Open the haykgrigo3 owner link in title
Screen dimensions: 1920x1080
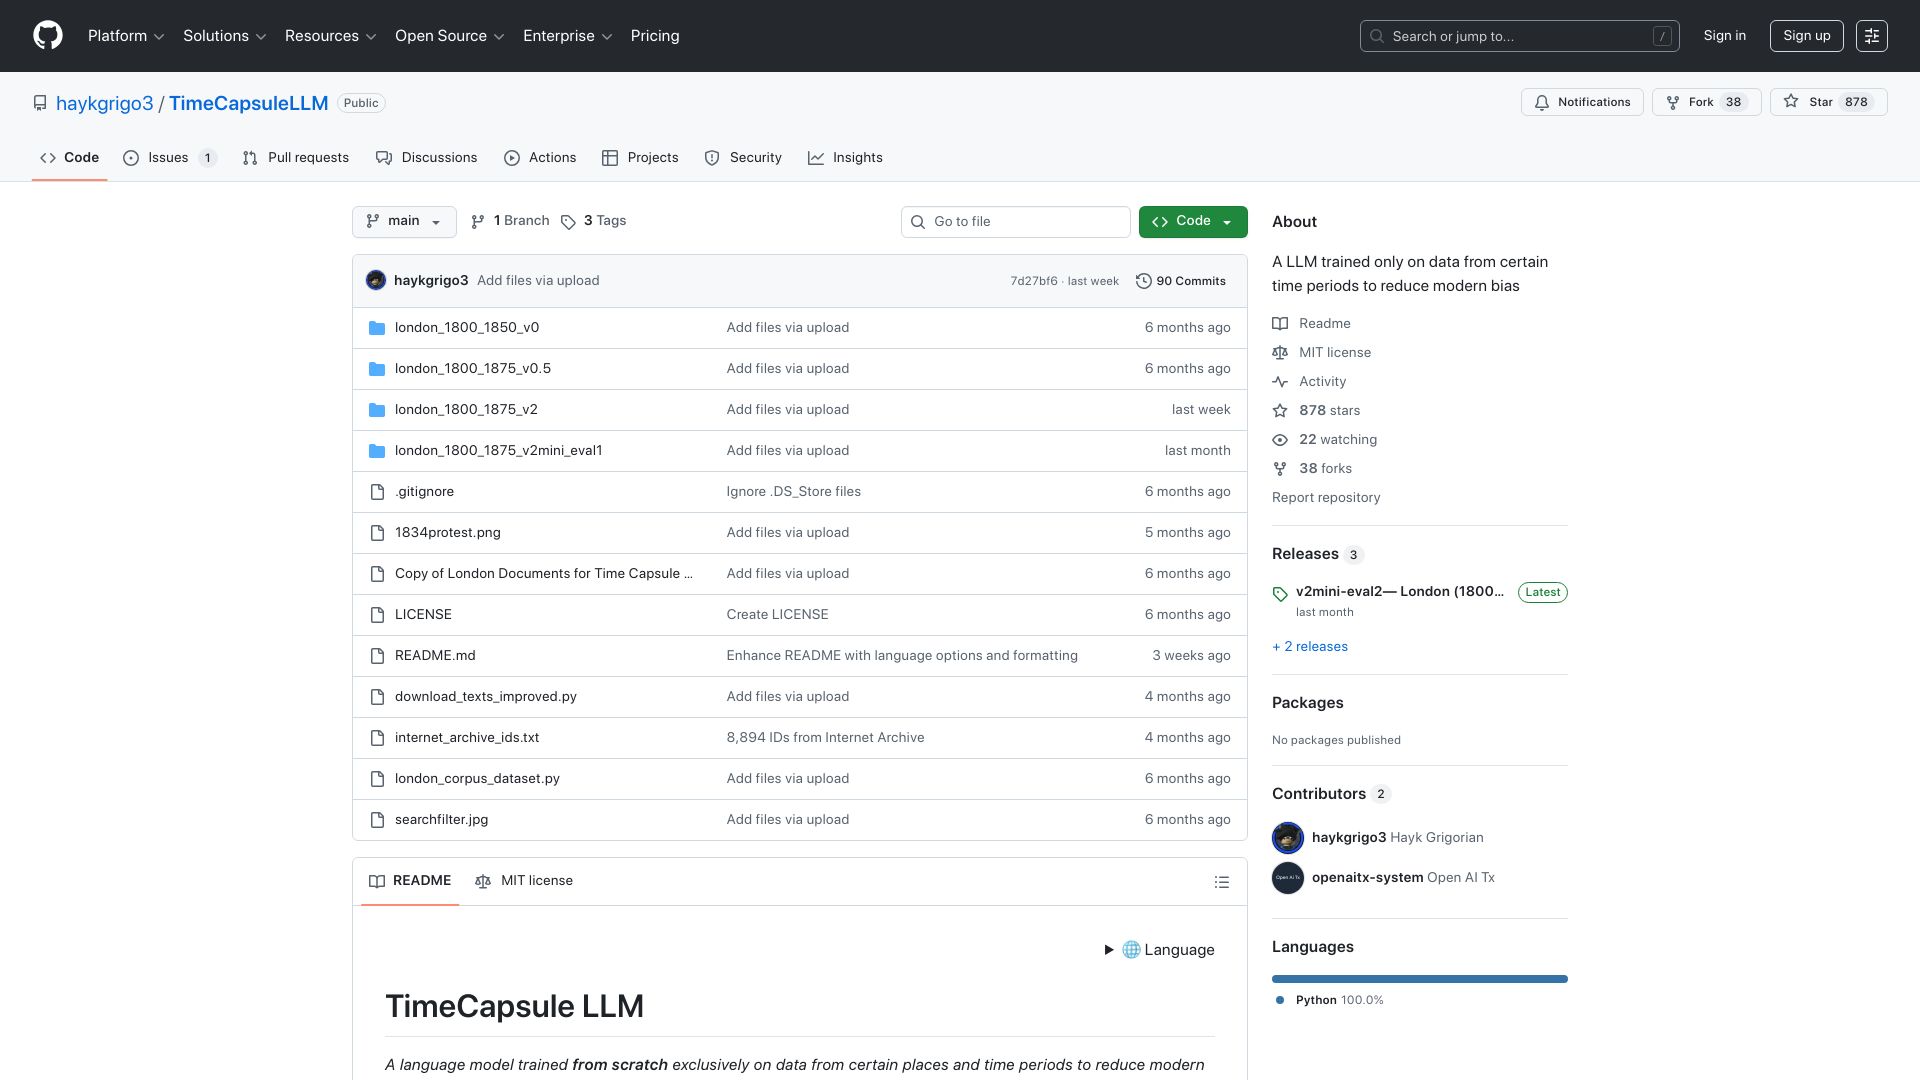105,103
